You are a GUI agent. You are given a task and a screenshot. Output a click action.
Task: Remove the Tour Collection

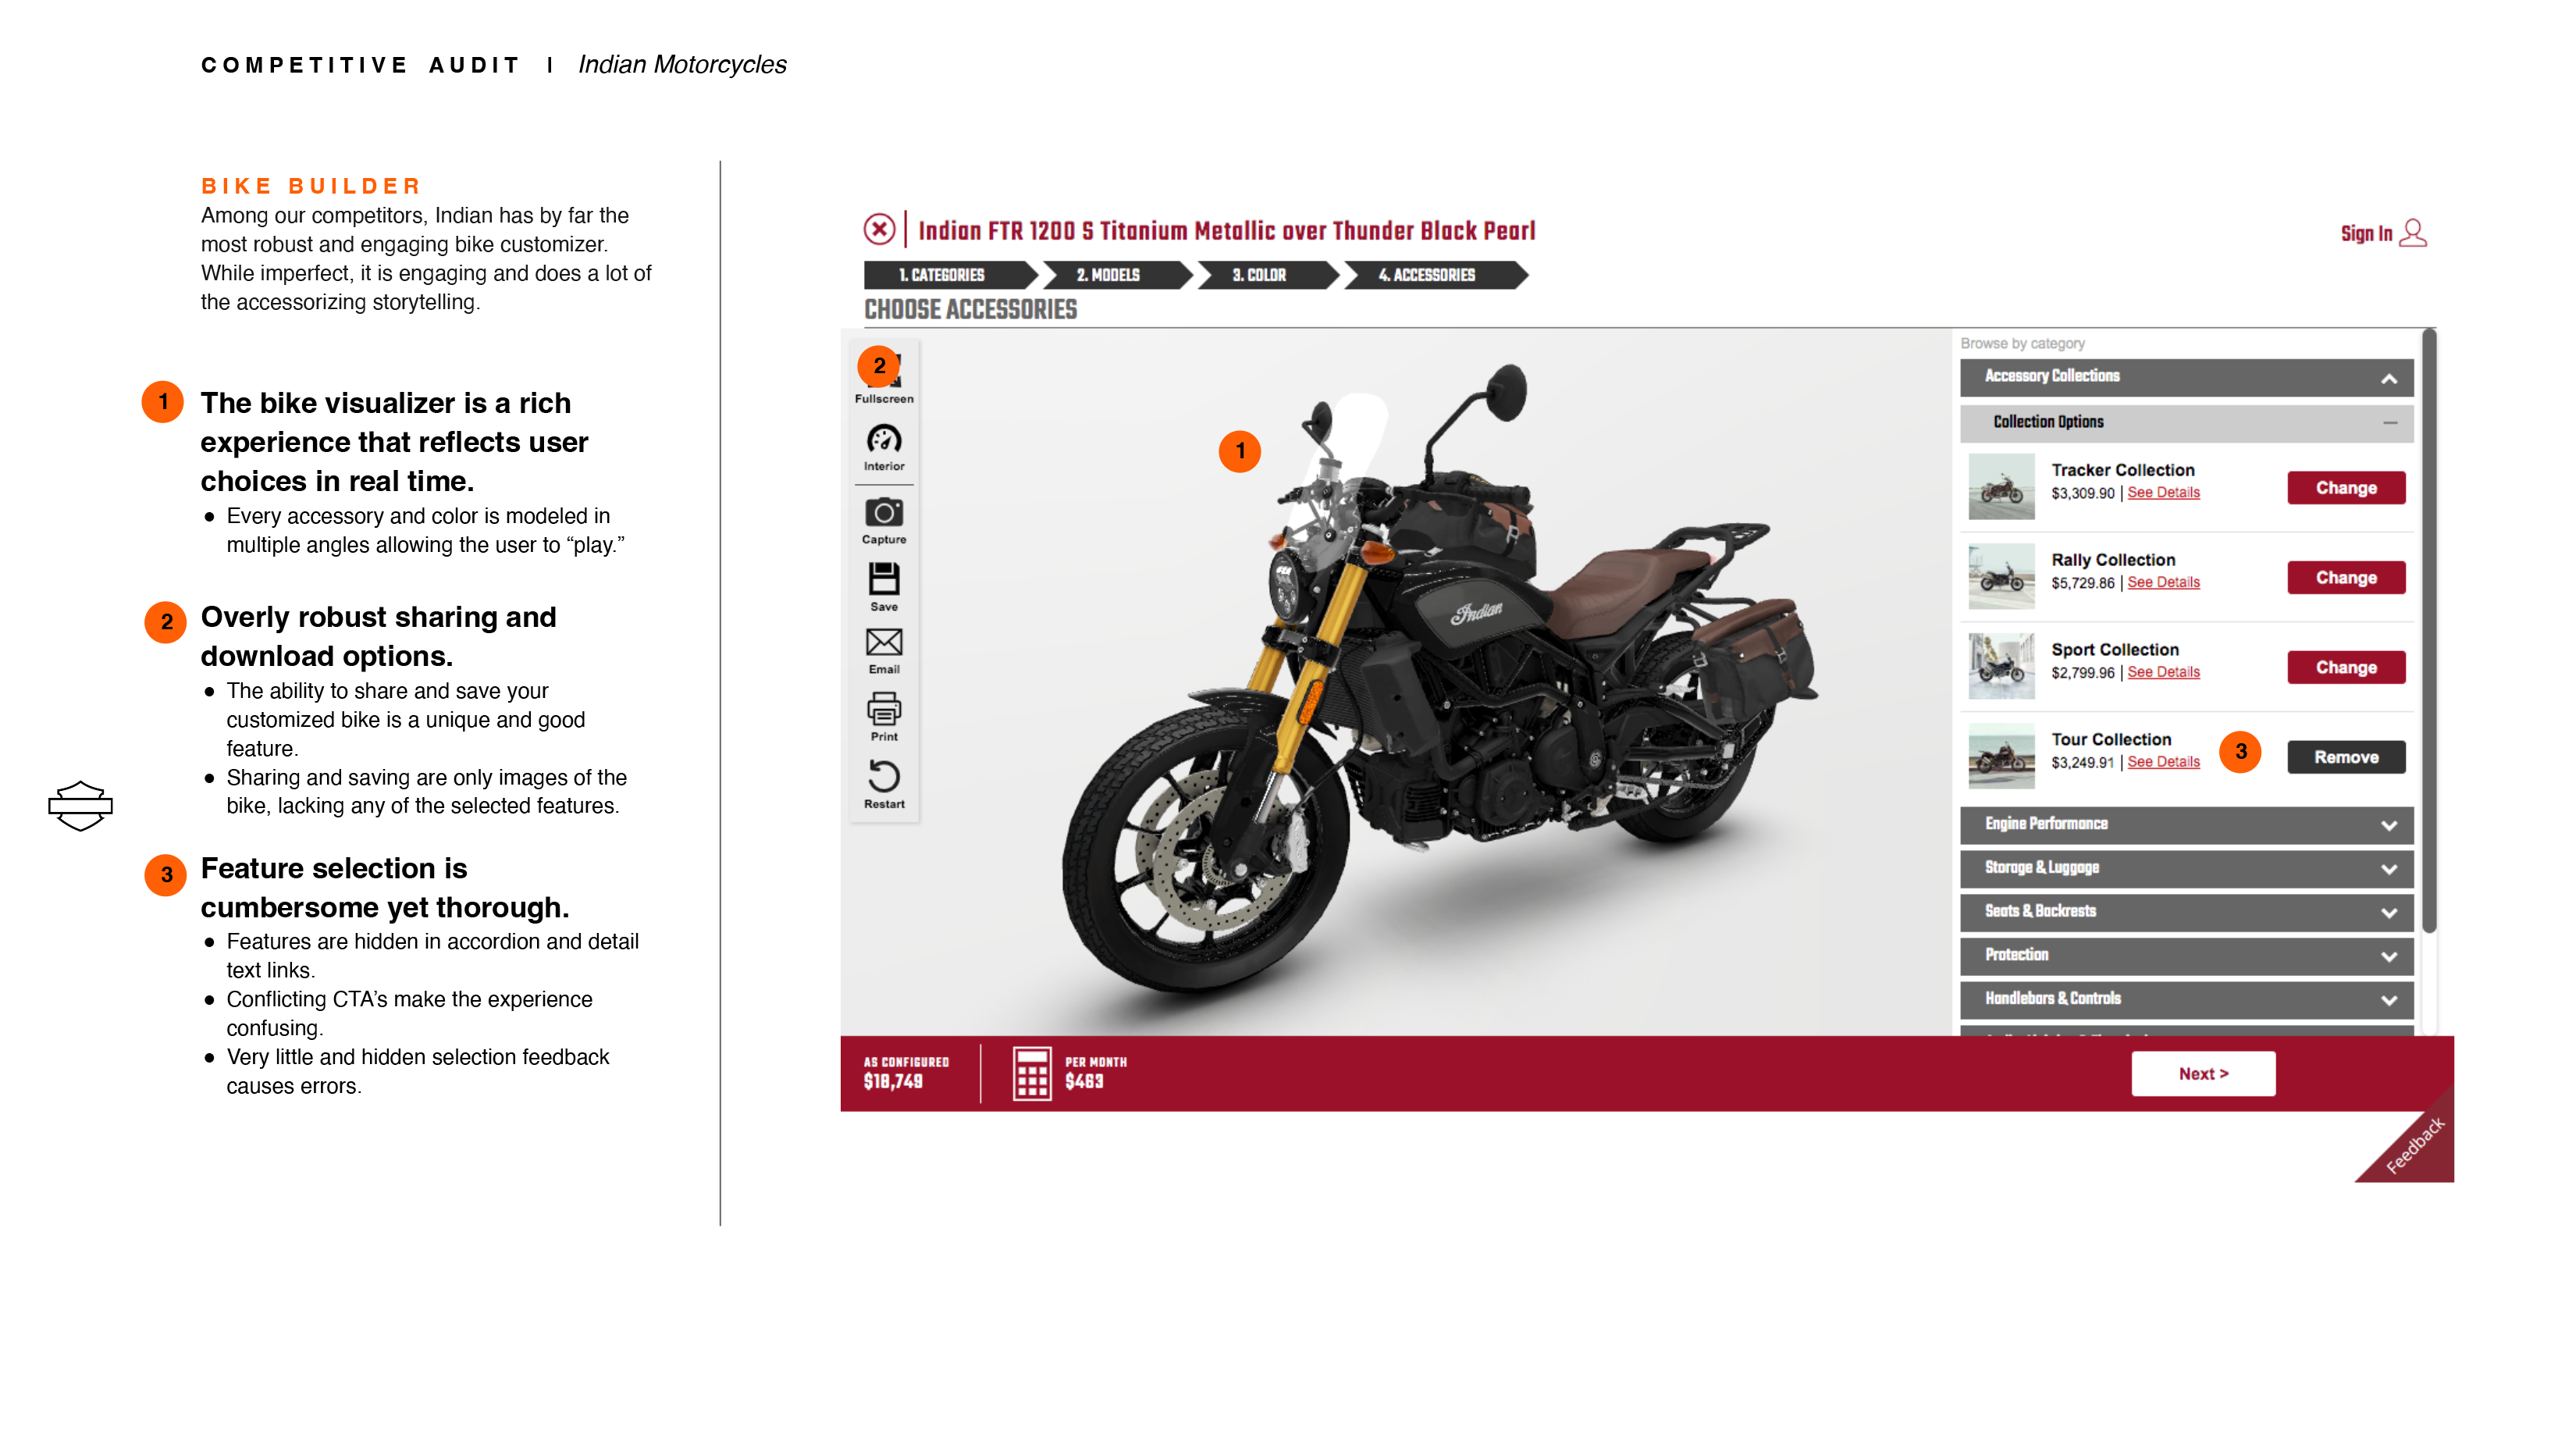2346,758
